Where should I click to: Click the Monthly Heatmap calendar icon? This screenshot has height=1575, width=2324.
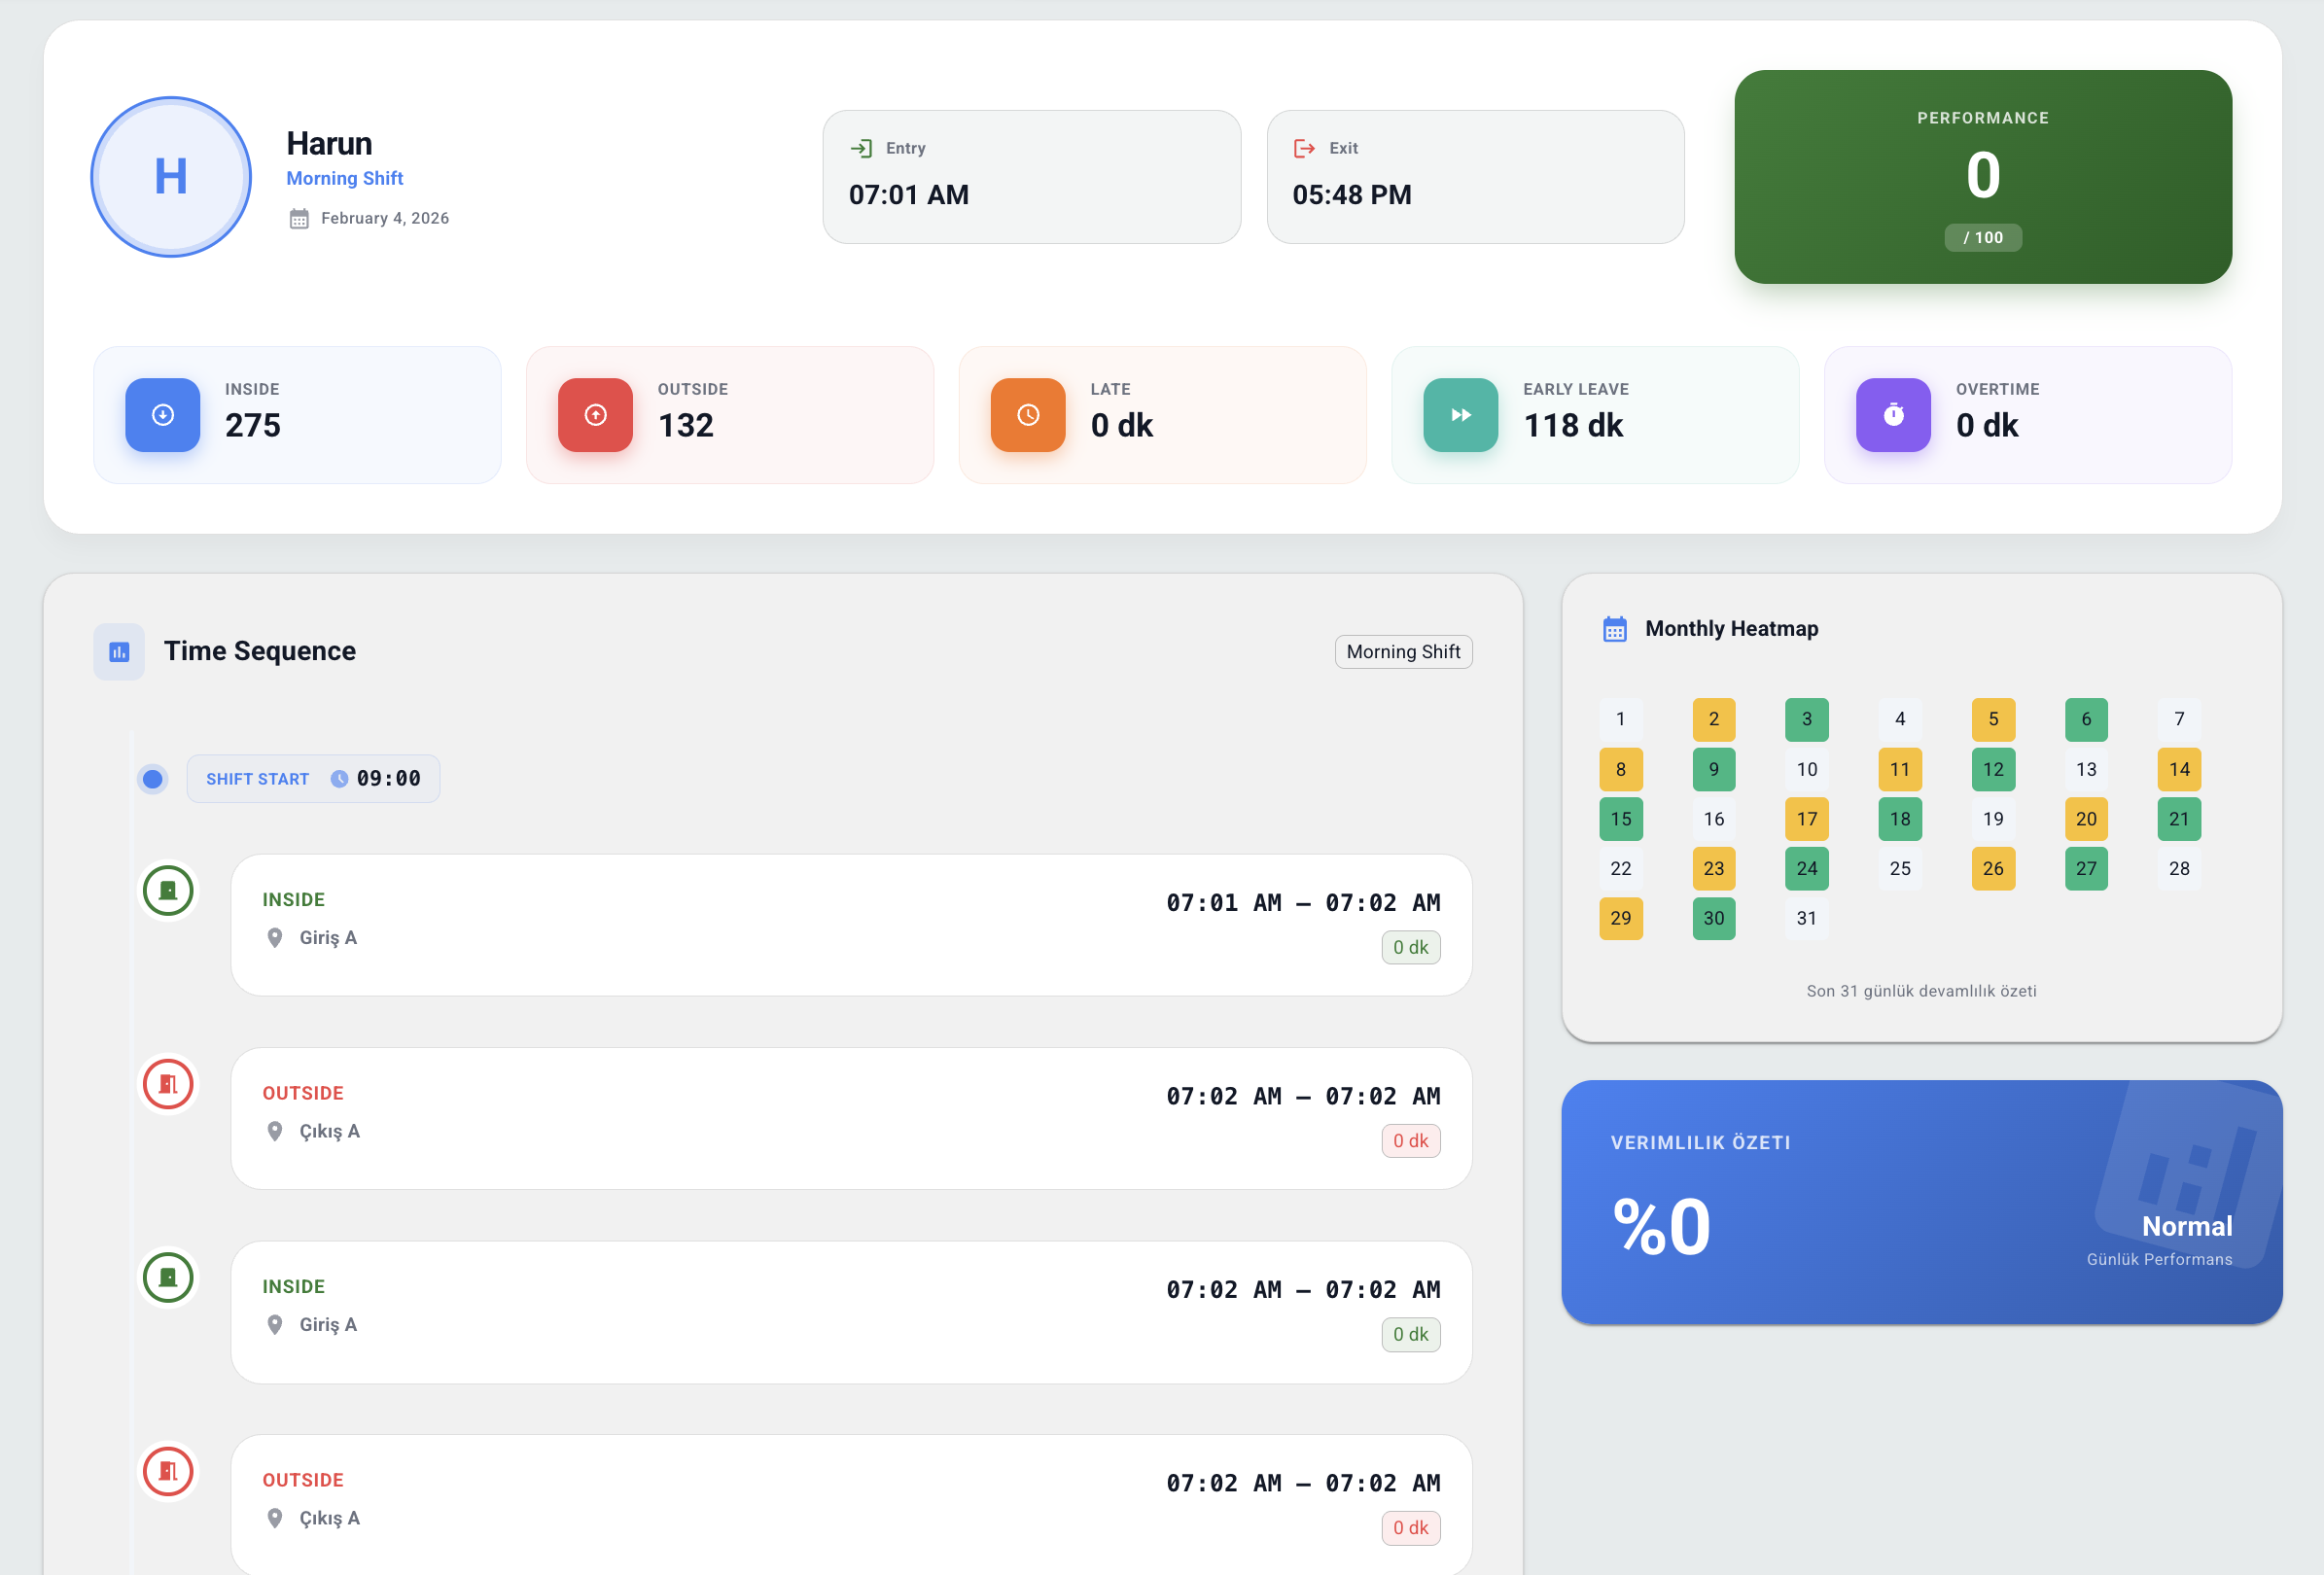(x=1614, y=629)
